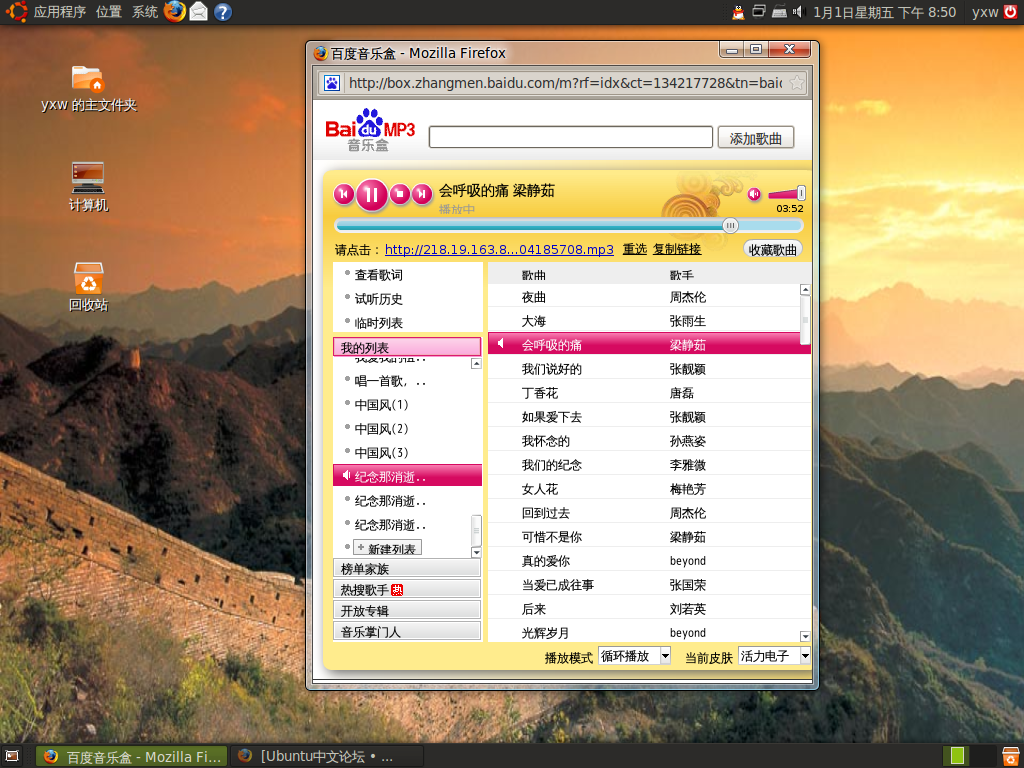Play the song 我怀念的
This screenshot has height=768, width=1024.
click(649, 441)
